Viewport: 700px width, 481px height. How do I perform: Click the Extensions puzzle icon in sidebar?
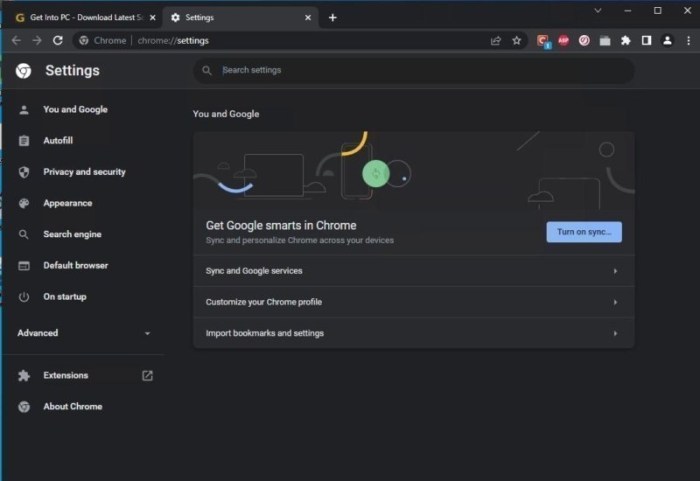pyautogui.click(x=24, y=376)
